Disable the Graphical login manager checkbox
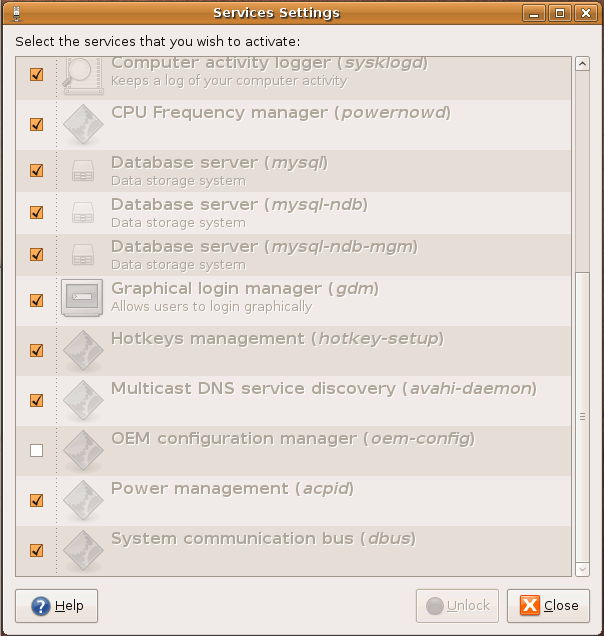 click(x=37, y=300)
